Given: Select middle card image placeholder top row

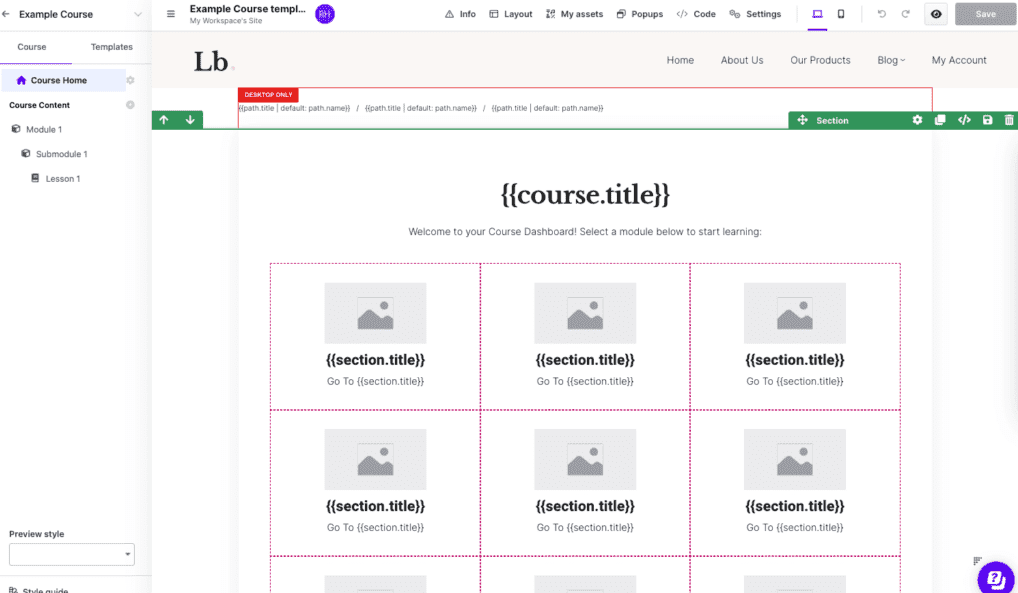Looking at the screenshot, I should [585, 313].
